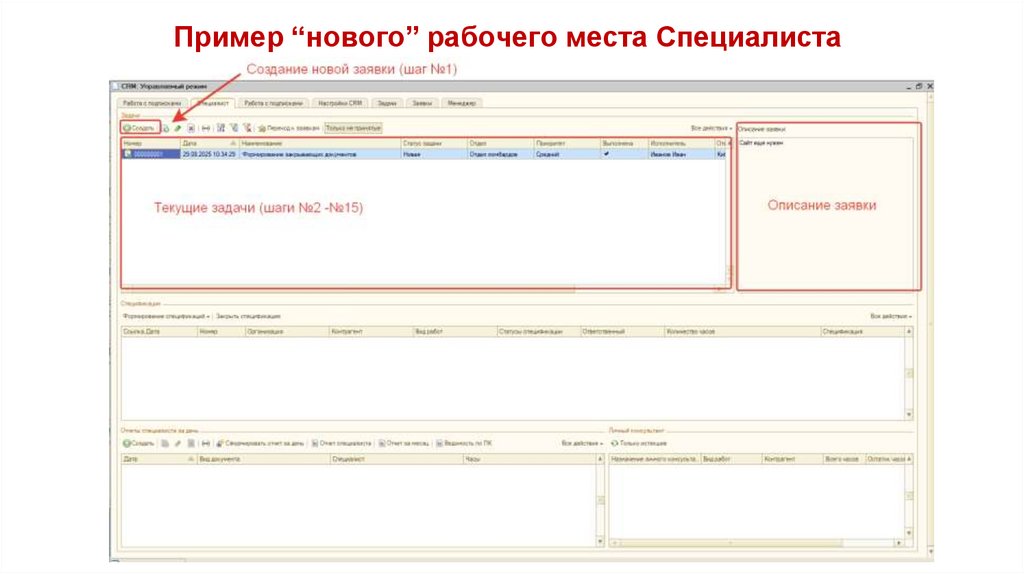This screenshot has width=1024, height=574.
Task: Toggle the Только не принятые filter
Action: pos(353,128)
